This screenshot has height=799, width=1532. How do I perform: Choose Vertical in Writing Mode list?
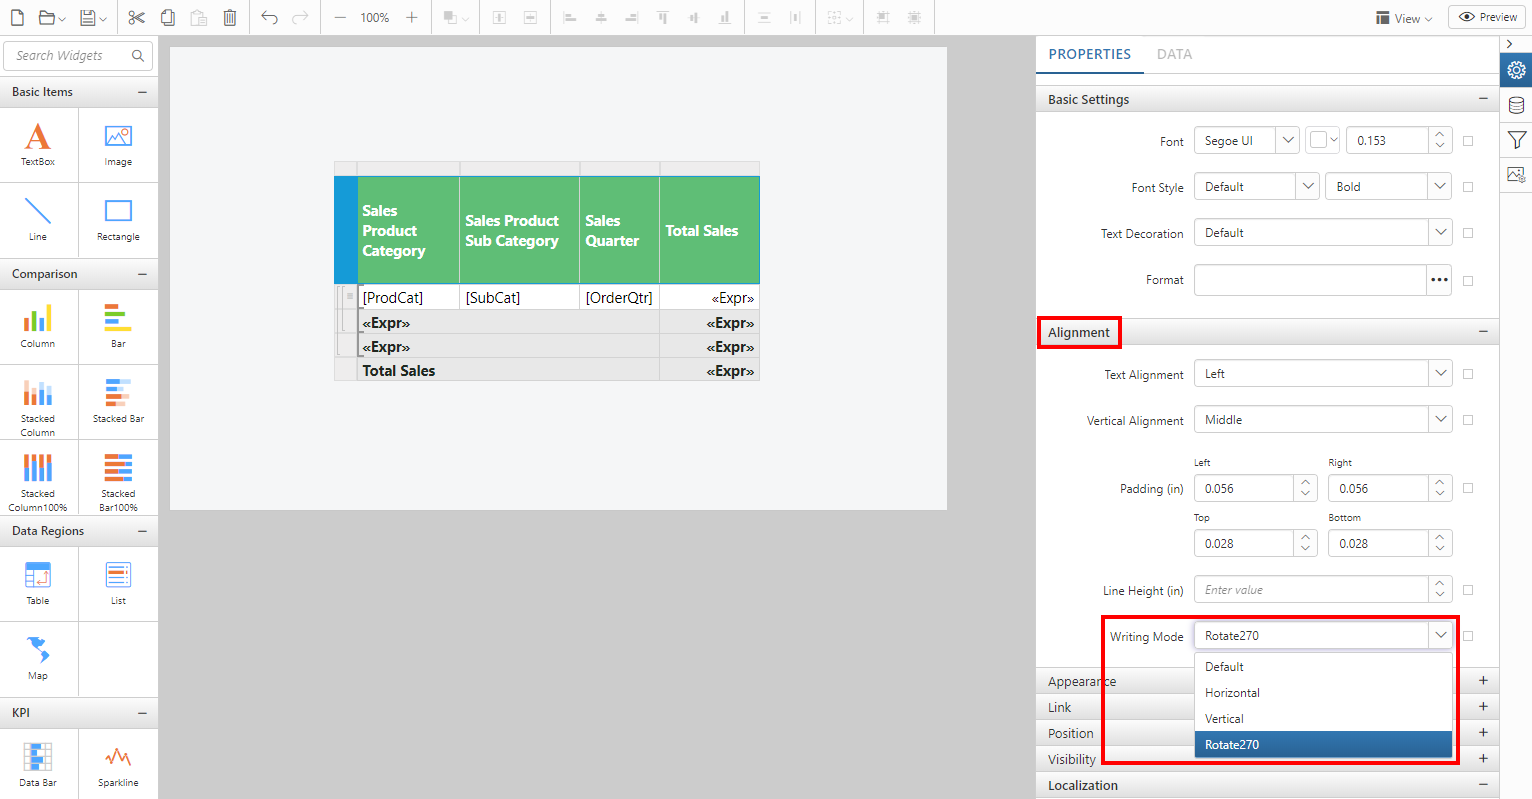coord(1323,719)
